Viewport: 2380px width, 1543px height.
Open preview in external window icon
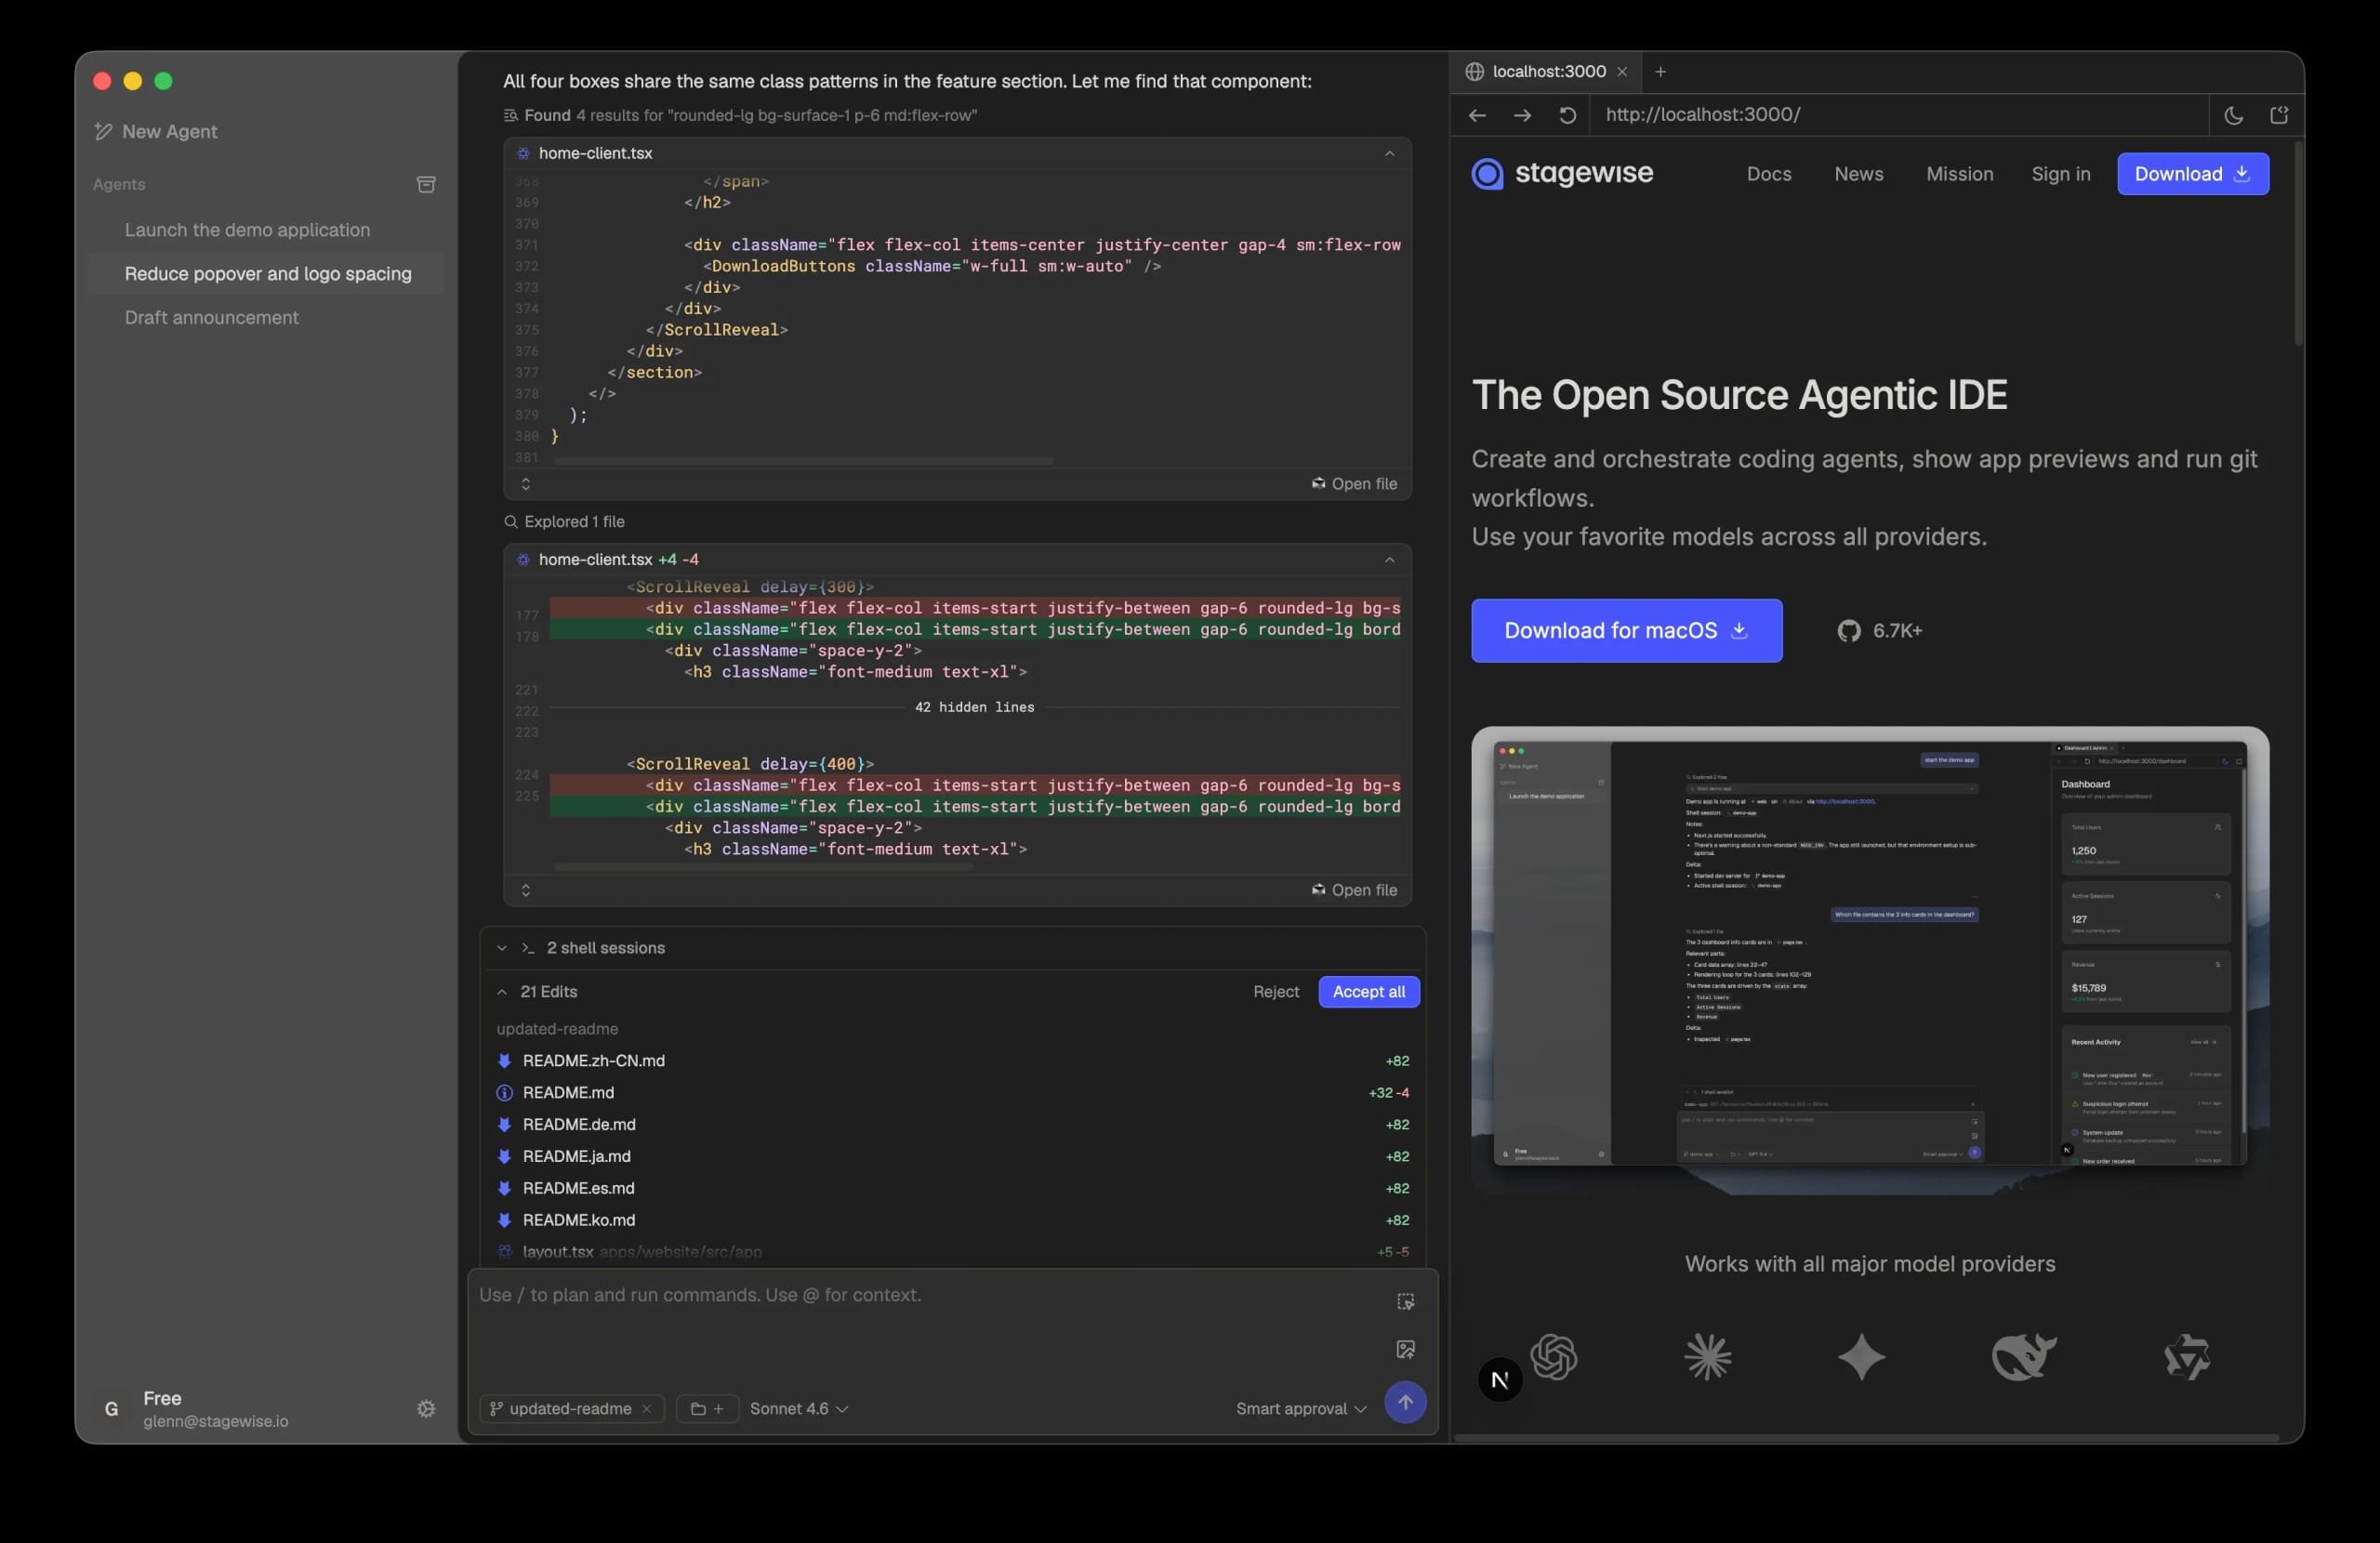click(x=2278, y=115)
